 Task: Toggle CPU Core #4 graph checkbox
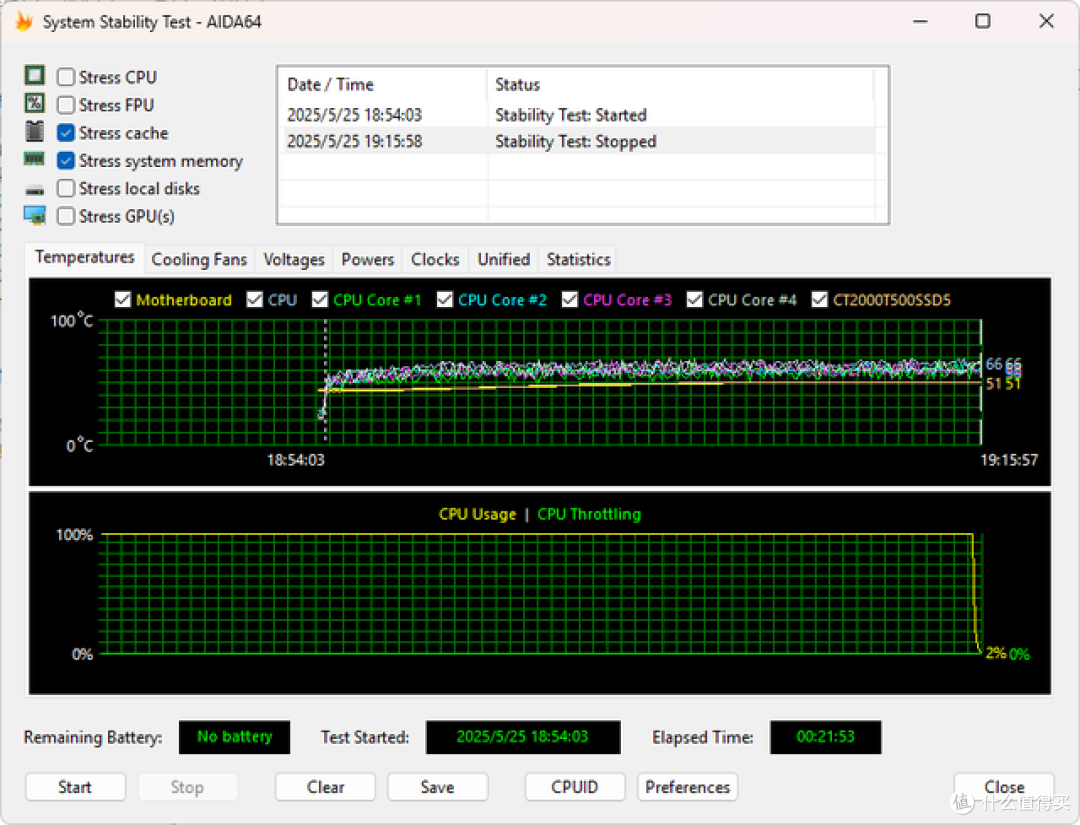[694, 300]
